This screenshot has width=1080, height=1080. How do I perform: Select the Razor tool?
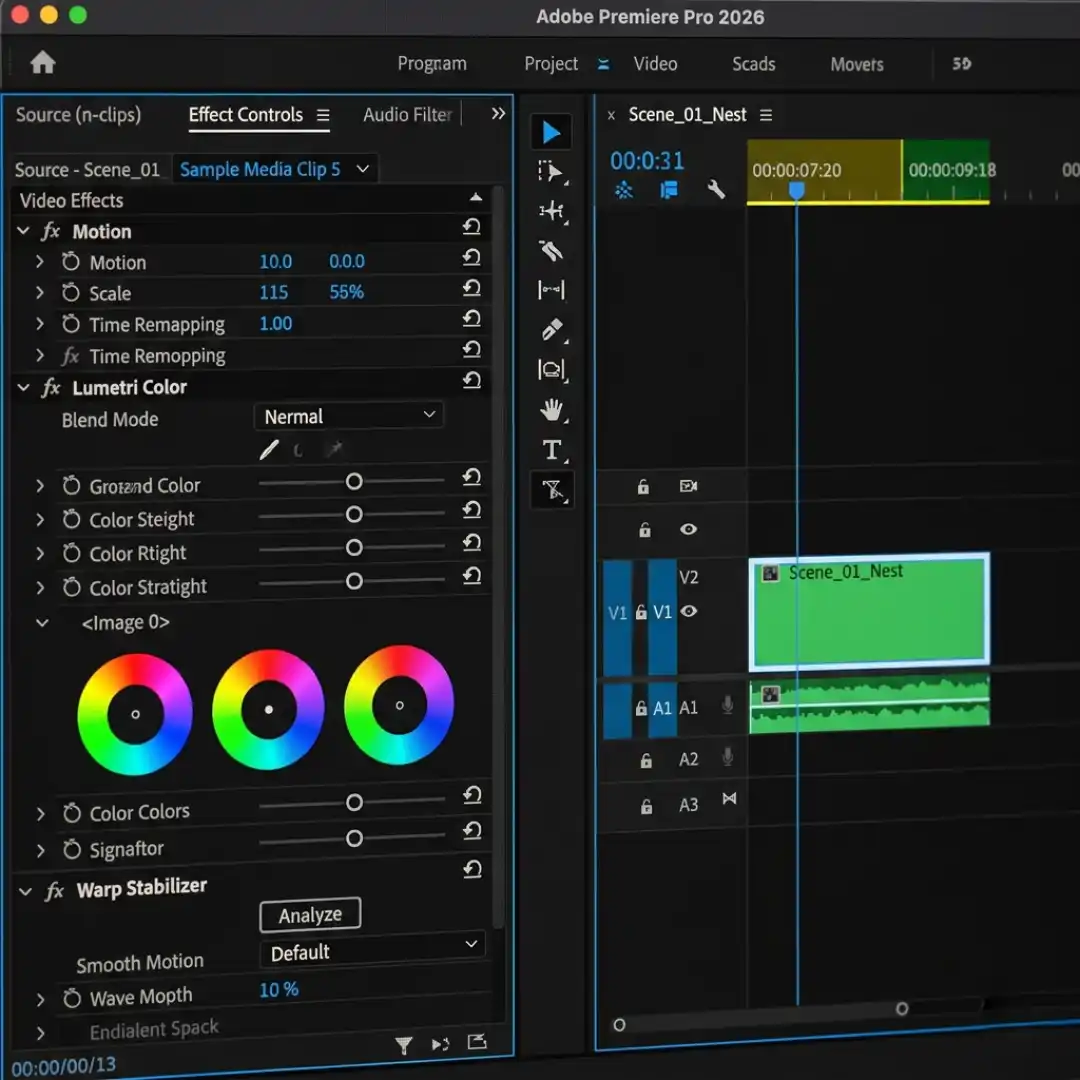click(551, 251)
